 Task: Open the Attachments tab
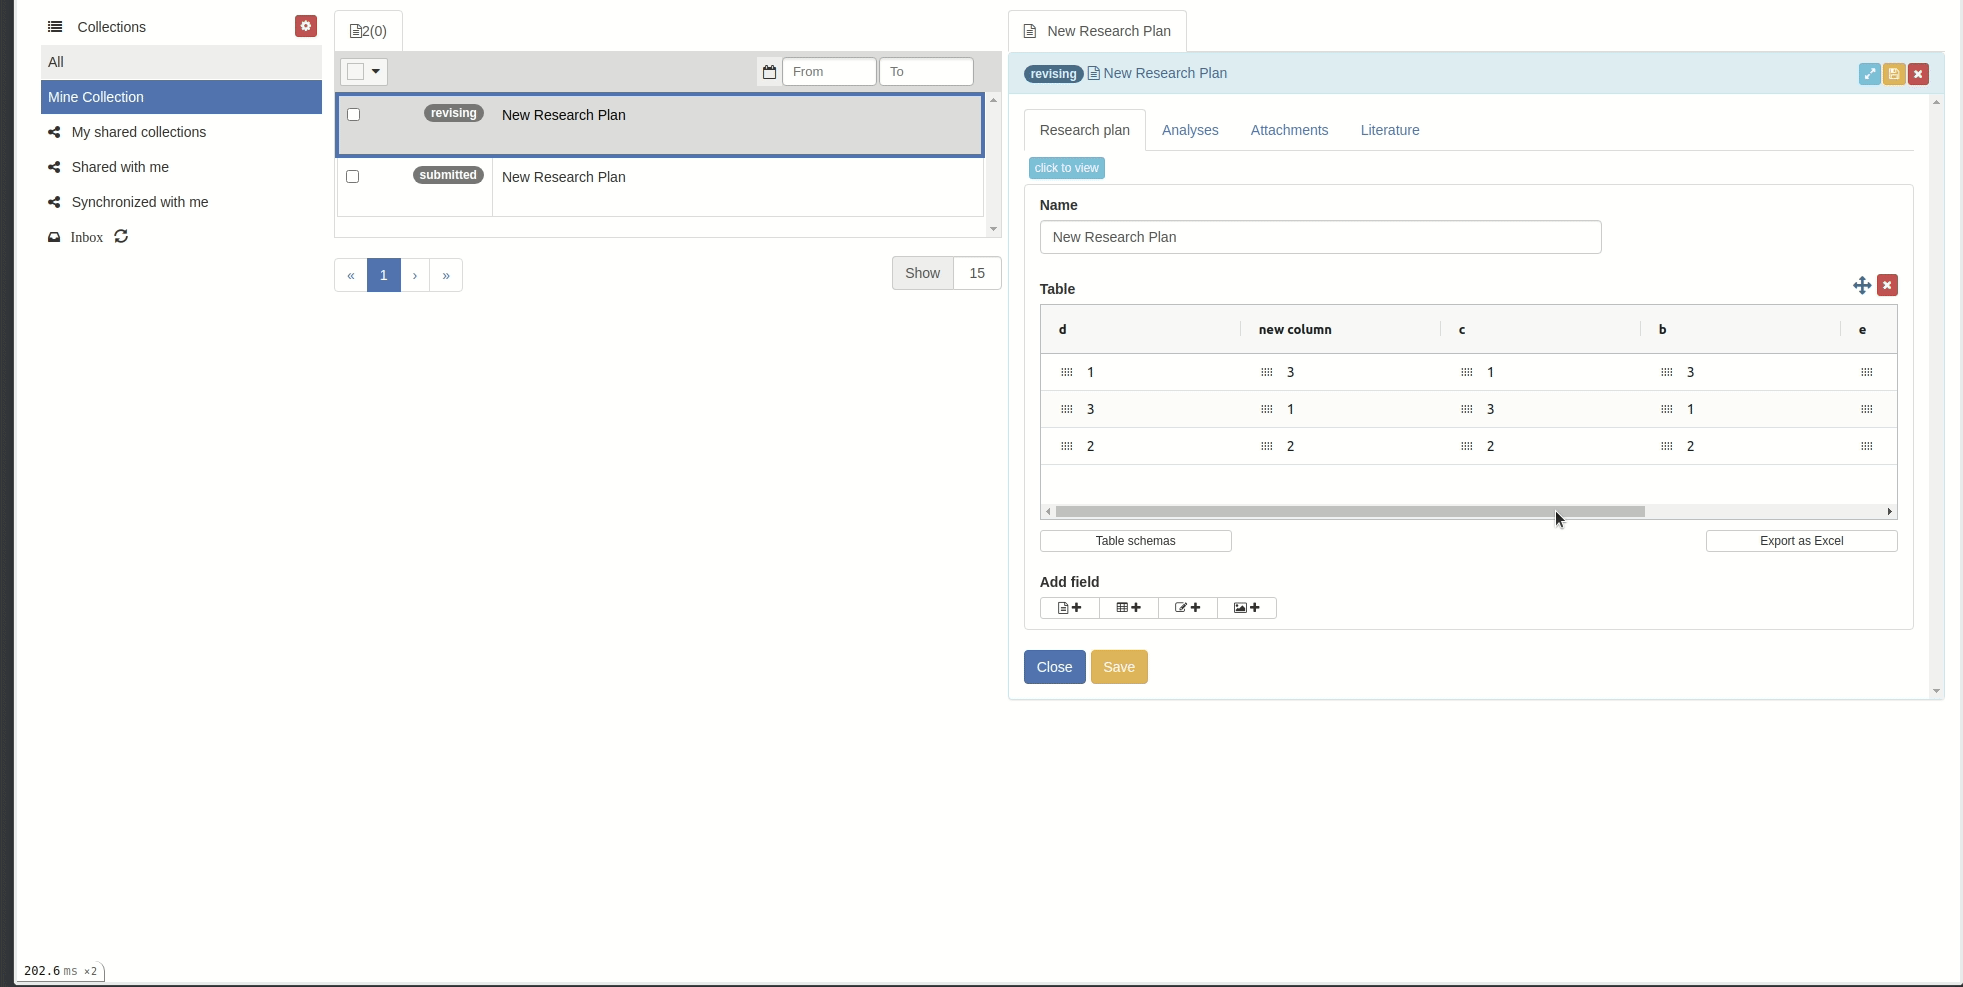pos(1289,130)
